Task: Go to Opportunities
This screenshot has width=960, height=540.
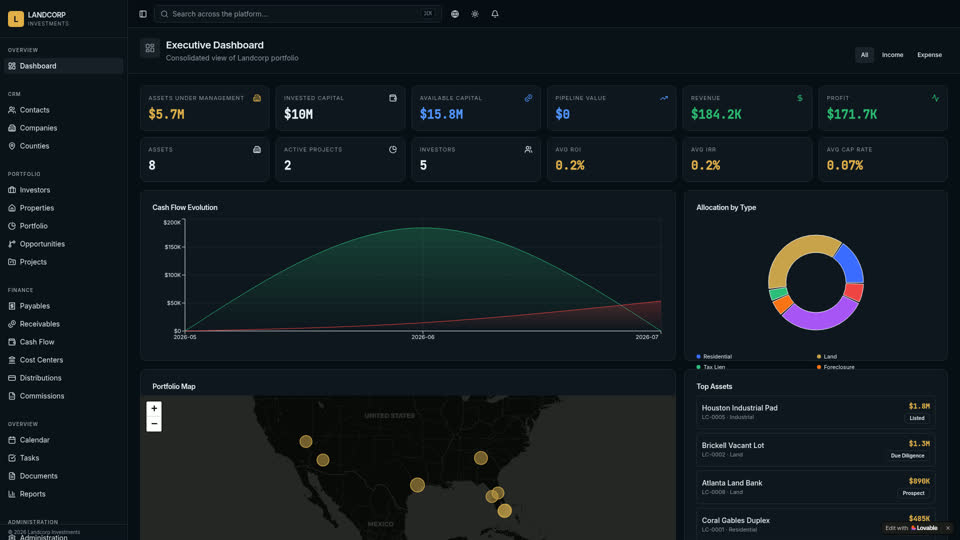Action: click(64, 244)
